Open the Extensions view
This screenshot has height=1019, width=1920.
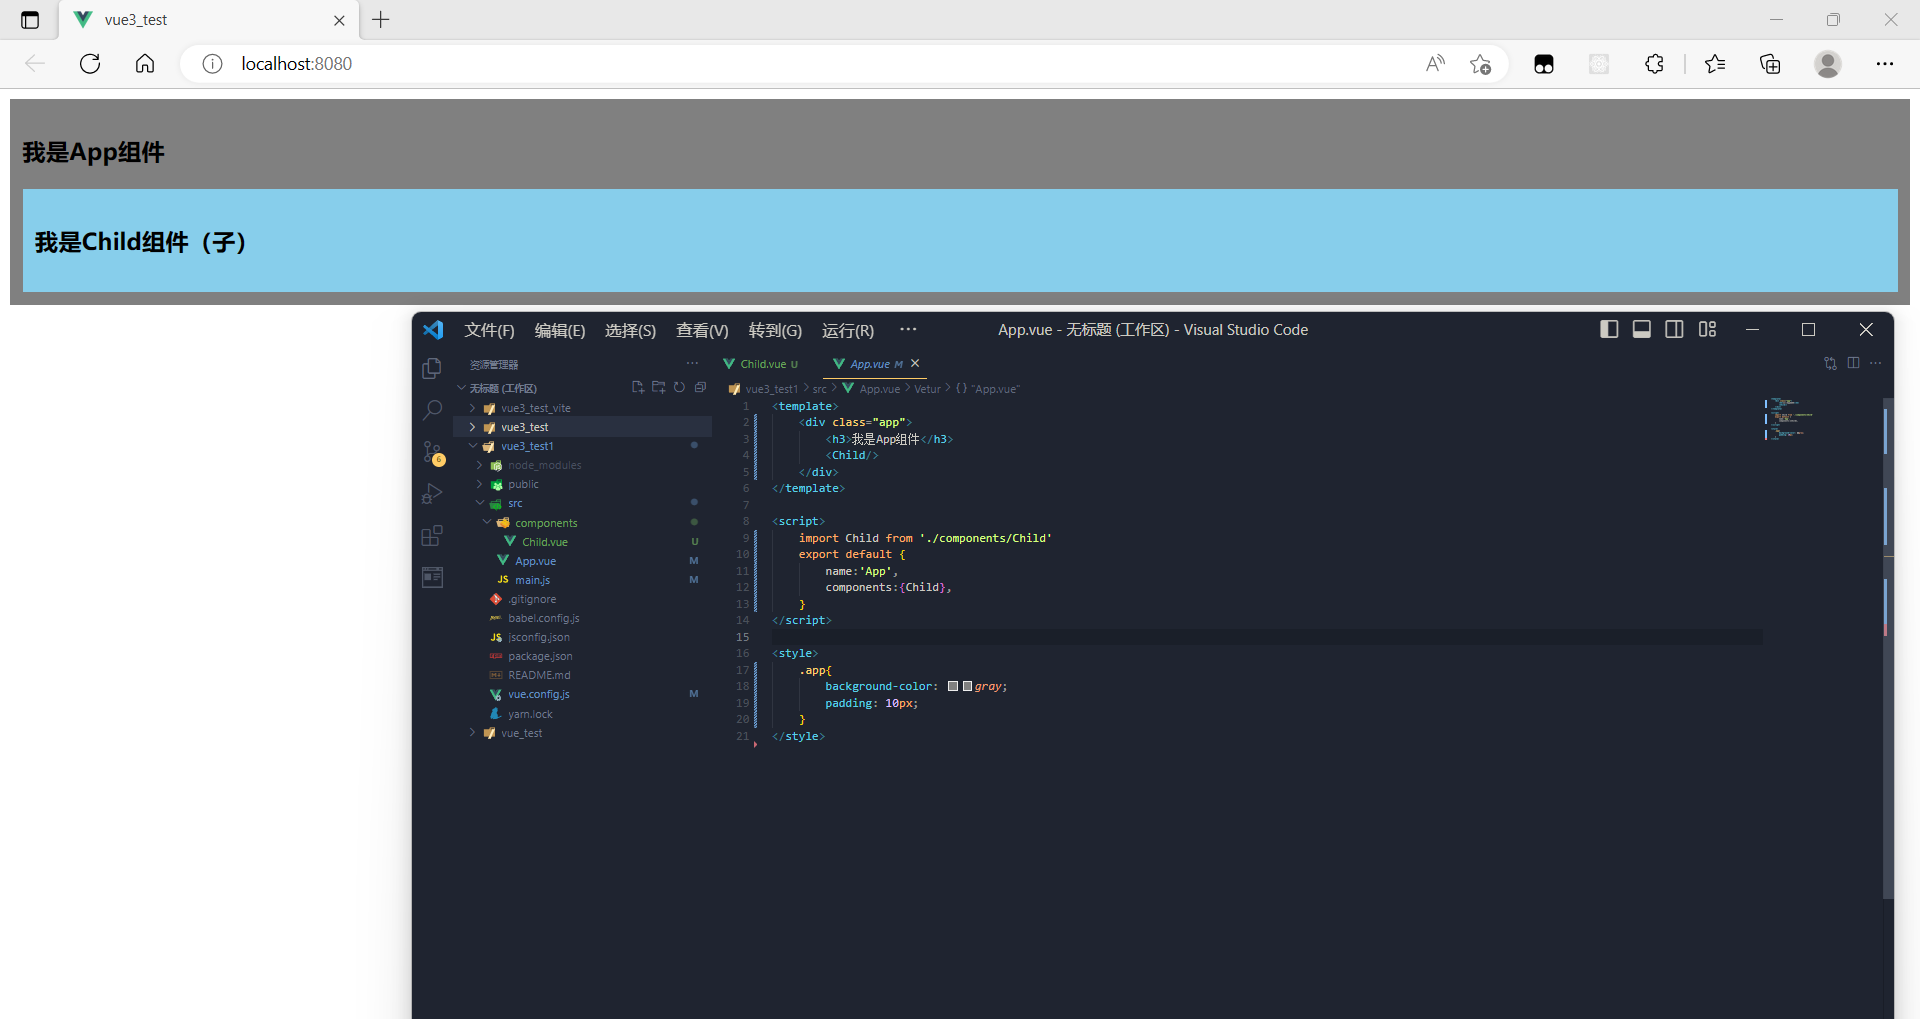tap(431, 535)
